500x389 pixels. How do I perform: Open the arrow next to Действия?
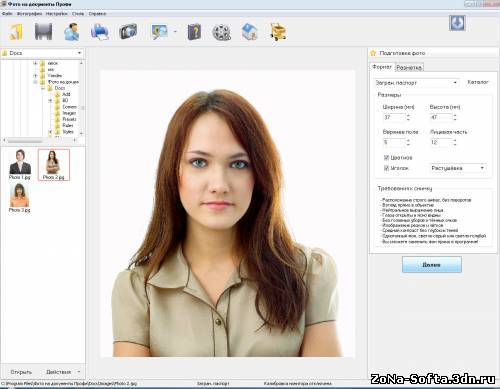(79, 371)
